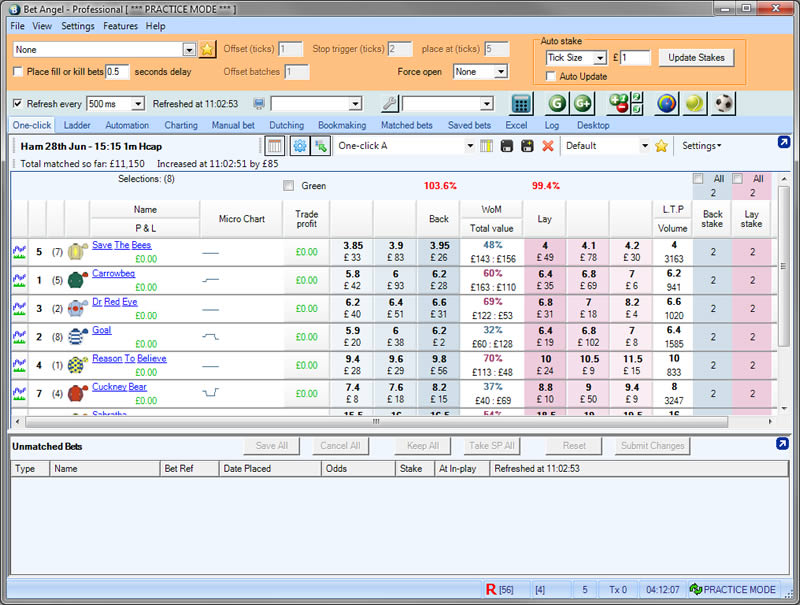Click the yellow star favourite icon beside None
The height and width of the screenshot is (605, 800).
point(207,49)
